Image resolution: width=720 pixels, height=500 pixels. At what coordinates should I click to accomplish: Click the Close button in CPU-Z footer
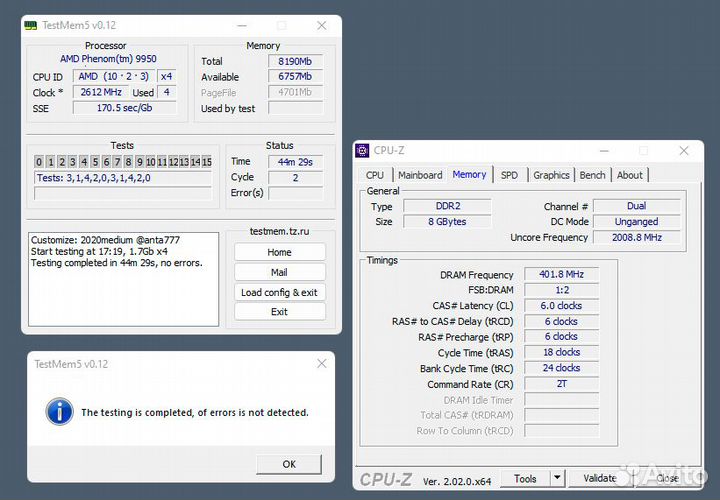pyautogui.click(x=667, y=478)
